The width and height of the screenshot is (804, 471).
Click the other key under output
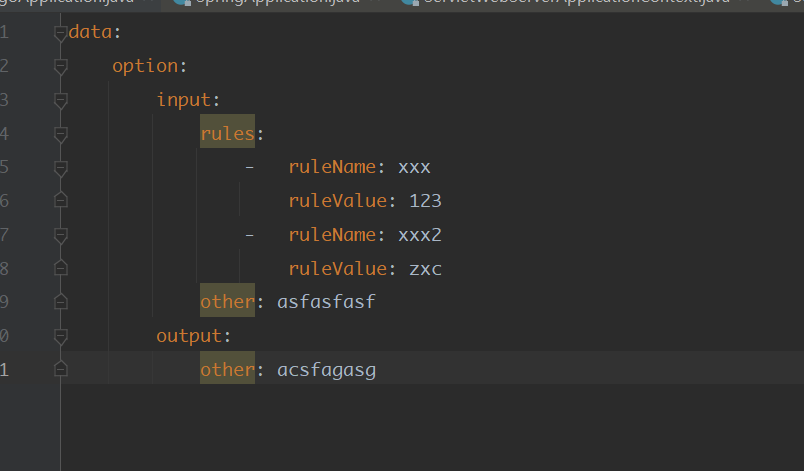point(227,370)
